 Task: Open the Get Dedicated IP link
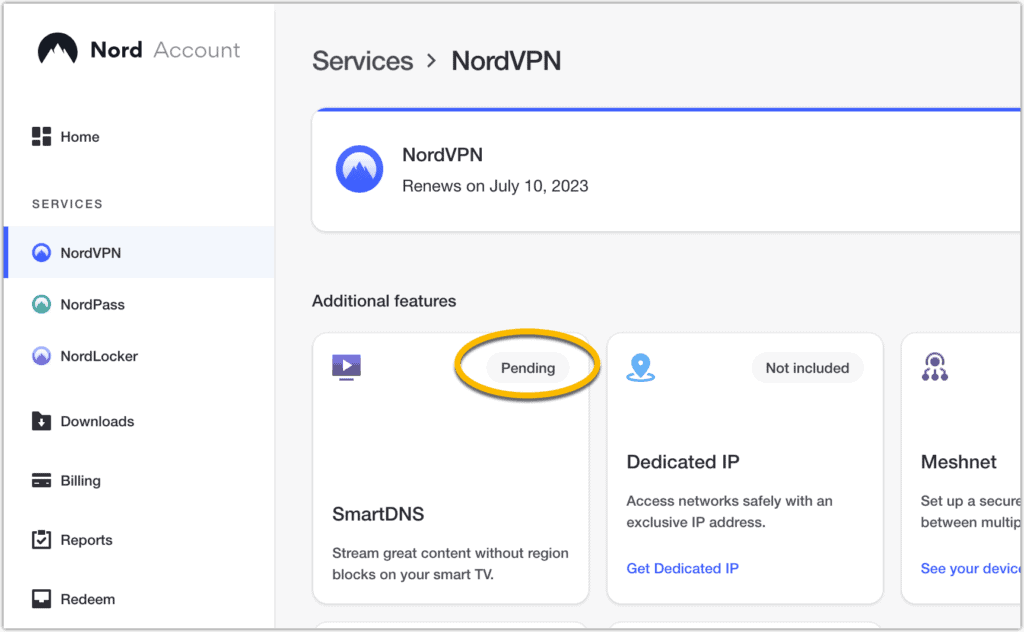pyautogui.click(x=682, y=568)
